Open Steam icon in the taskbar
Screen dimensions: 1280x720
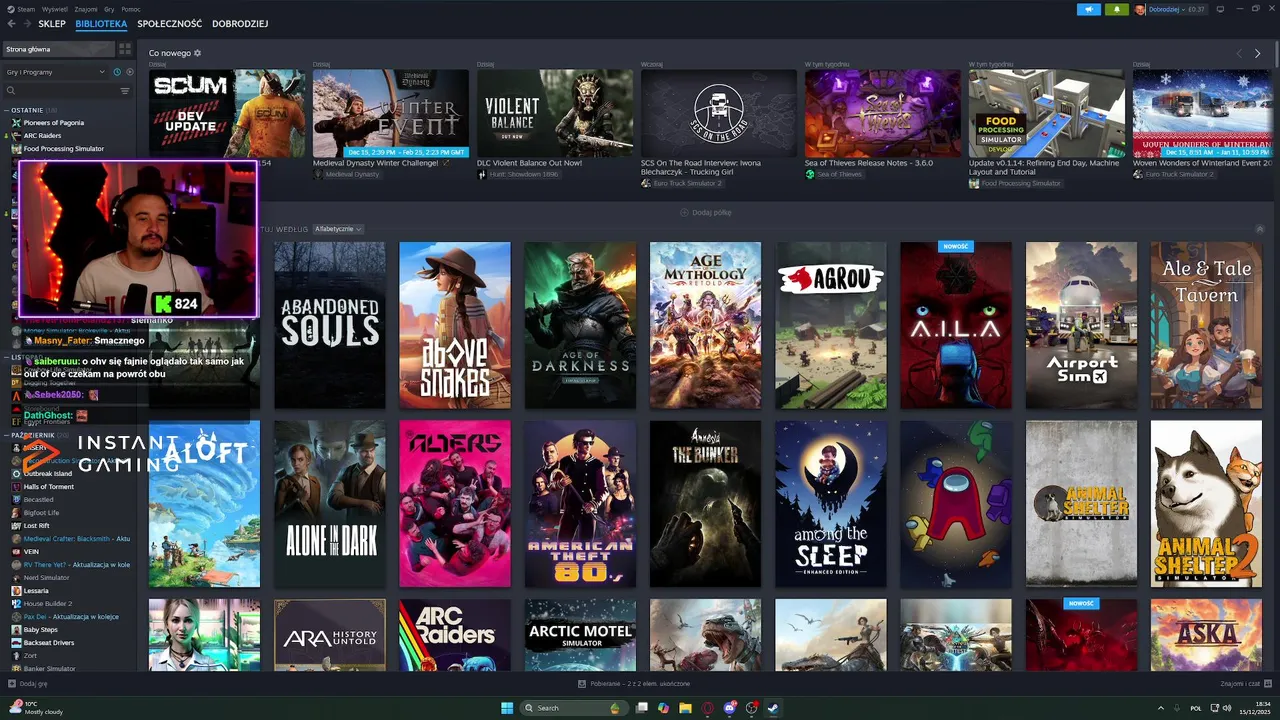(x=773, y=708)
